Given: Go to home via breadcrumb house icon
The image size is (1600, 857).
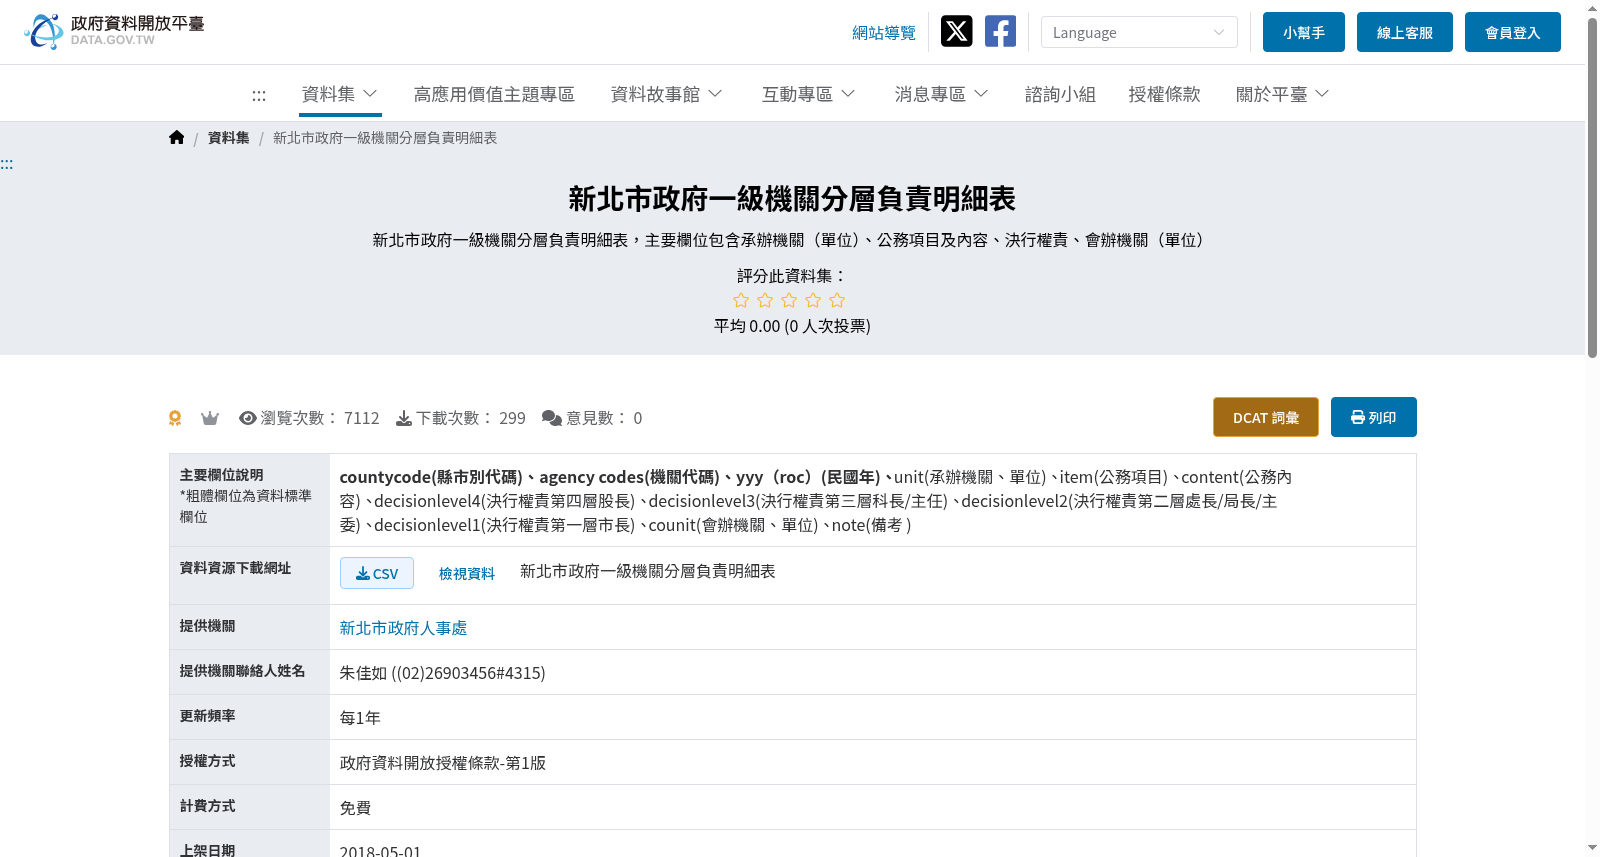Looking at the screenshot, I should (177, 138).
